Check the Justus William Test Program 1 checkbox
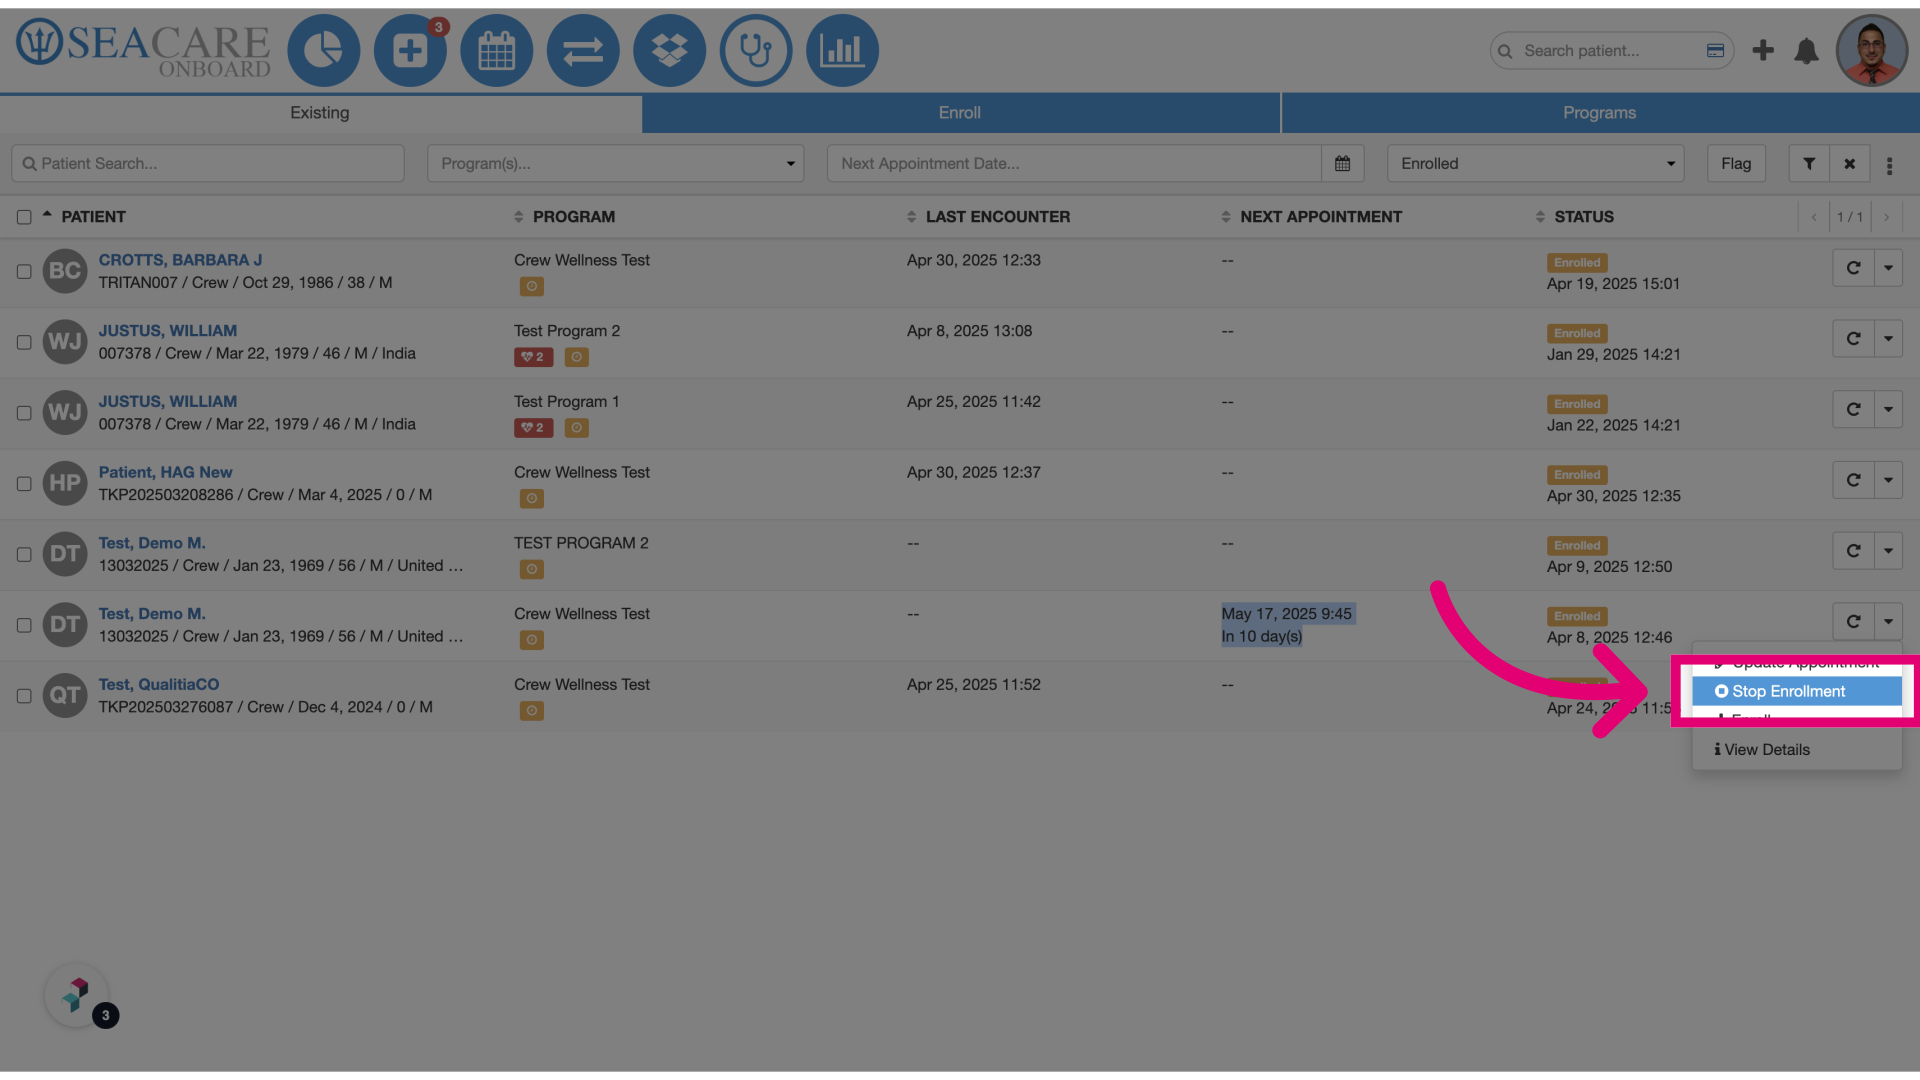 pos(24,413)
